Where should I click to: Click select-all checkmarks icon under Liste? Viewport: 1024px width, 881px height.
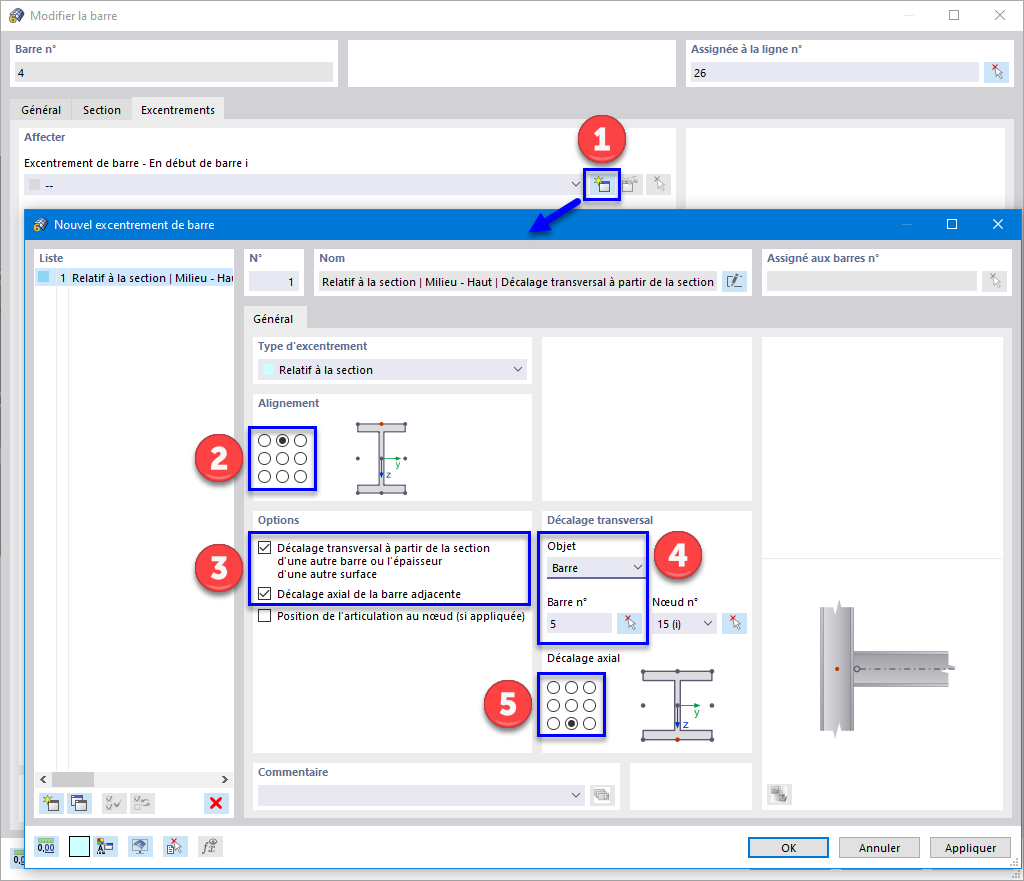click(x=114, y=803)
